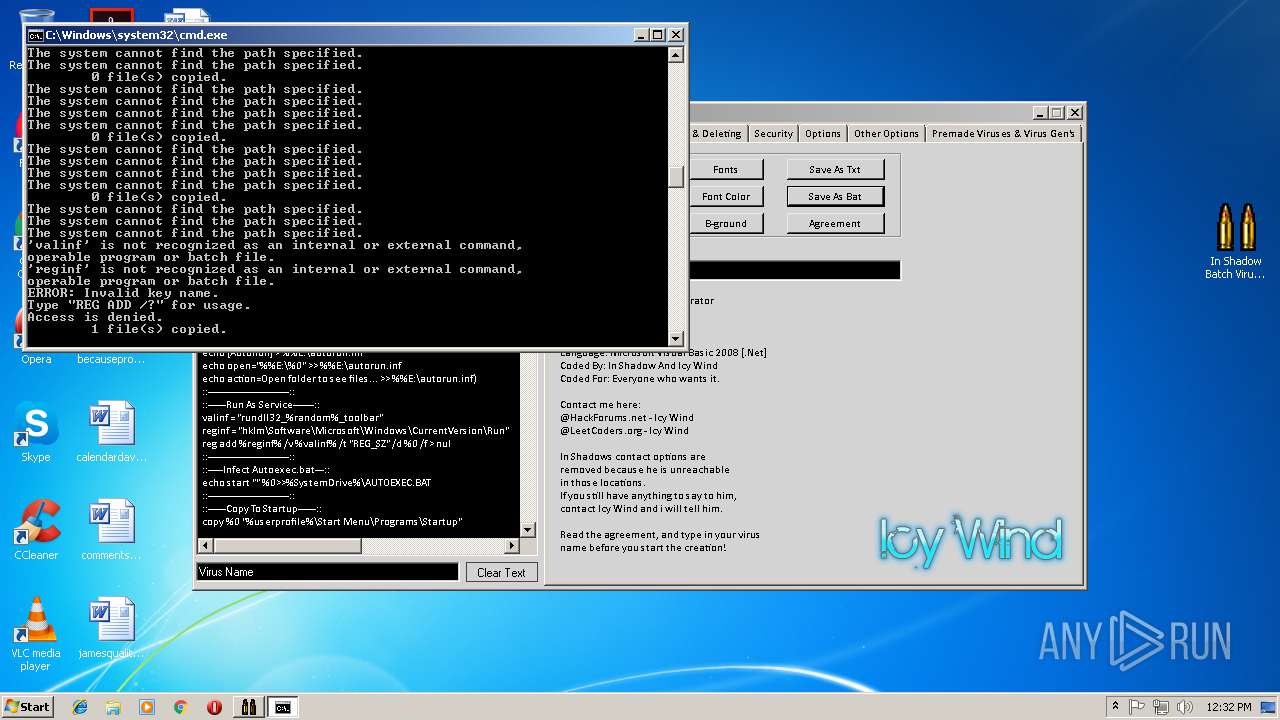The width and height of the screenshot is (1280, 720).
Task: Click the Internet Explorer taskbar icon
Action: click(80, 707)
